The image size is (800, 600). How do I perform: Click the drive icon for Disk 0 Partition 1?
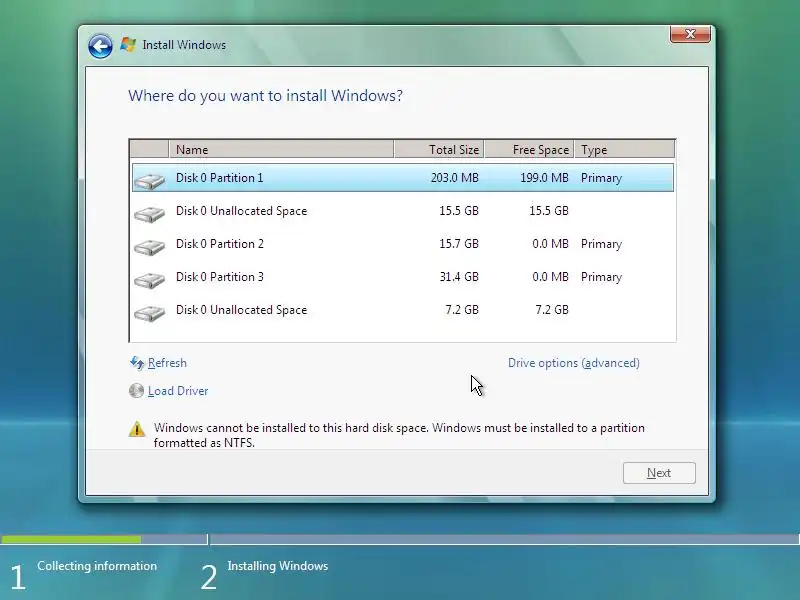point(149,181)
